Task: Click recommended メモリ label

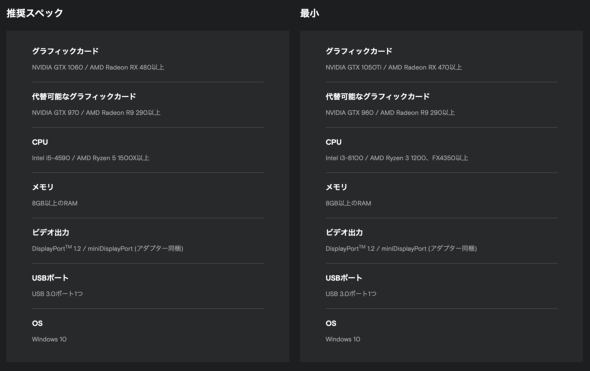Action: [x=43, y=187]
